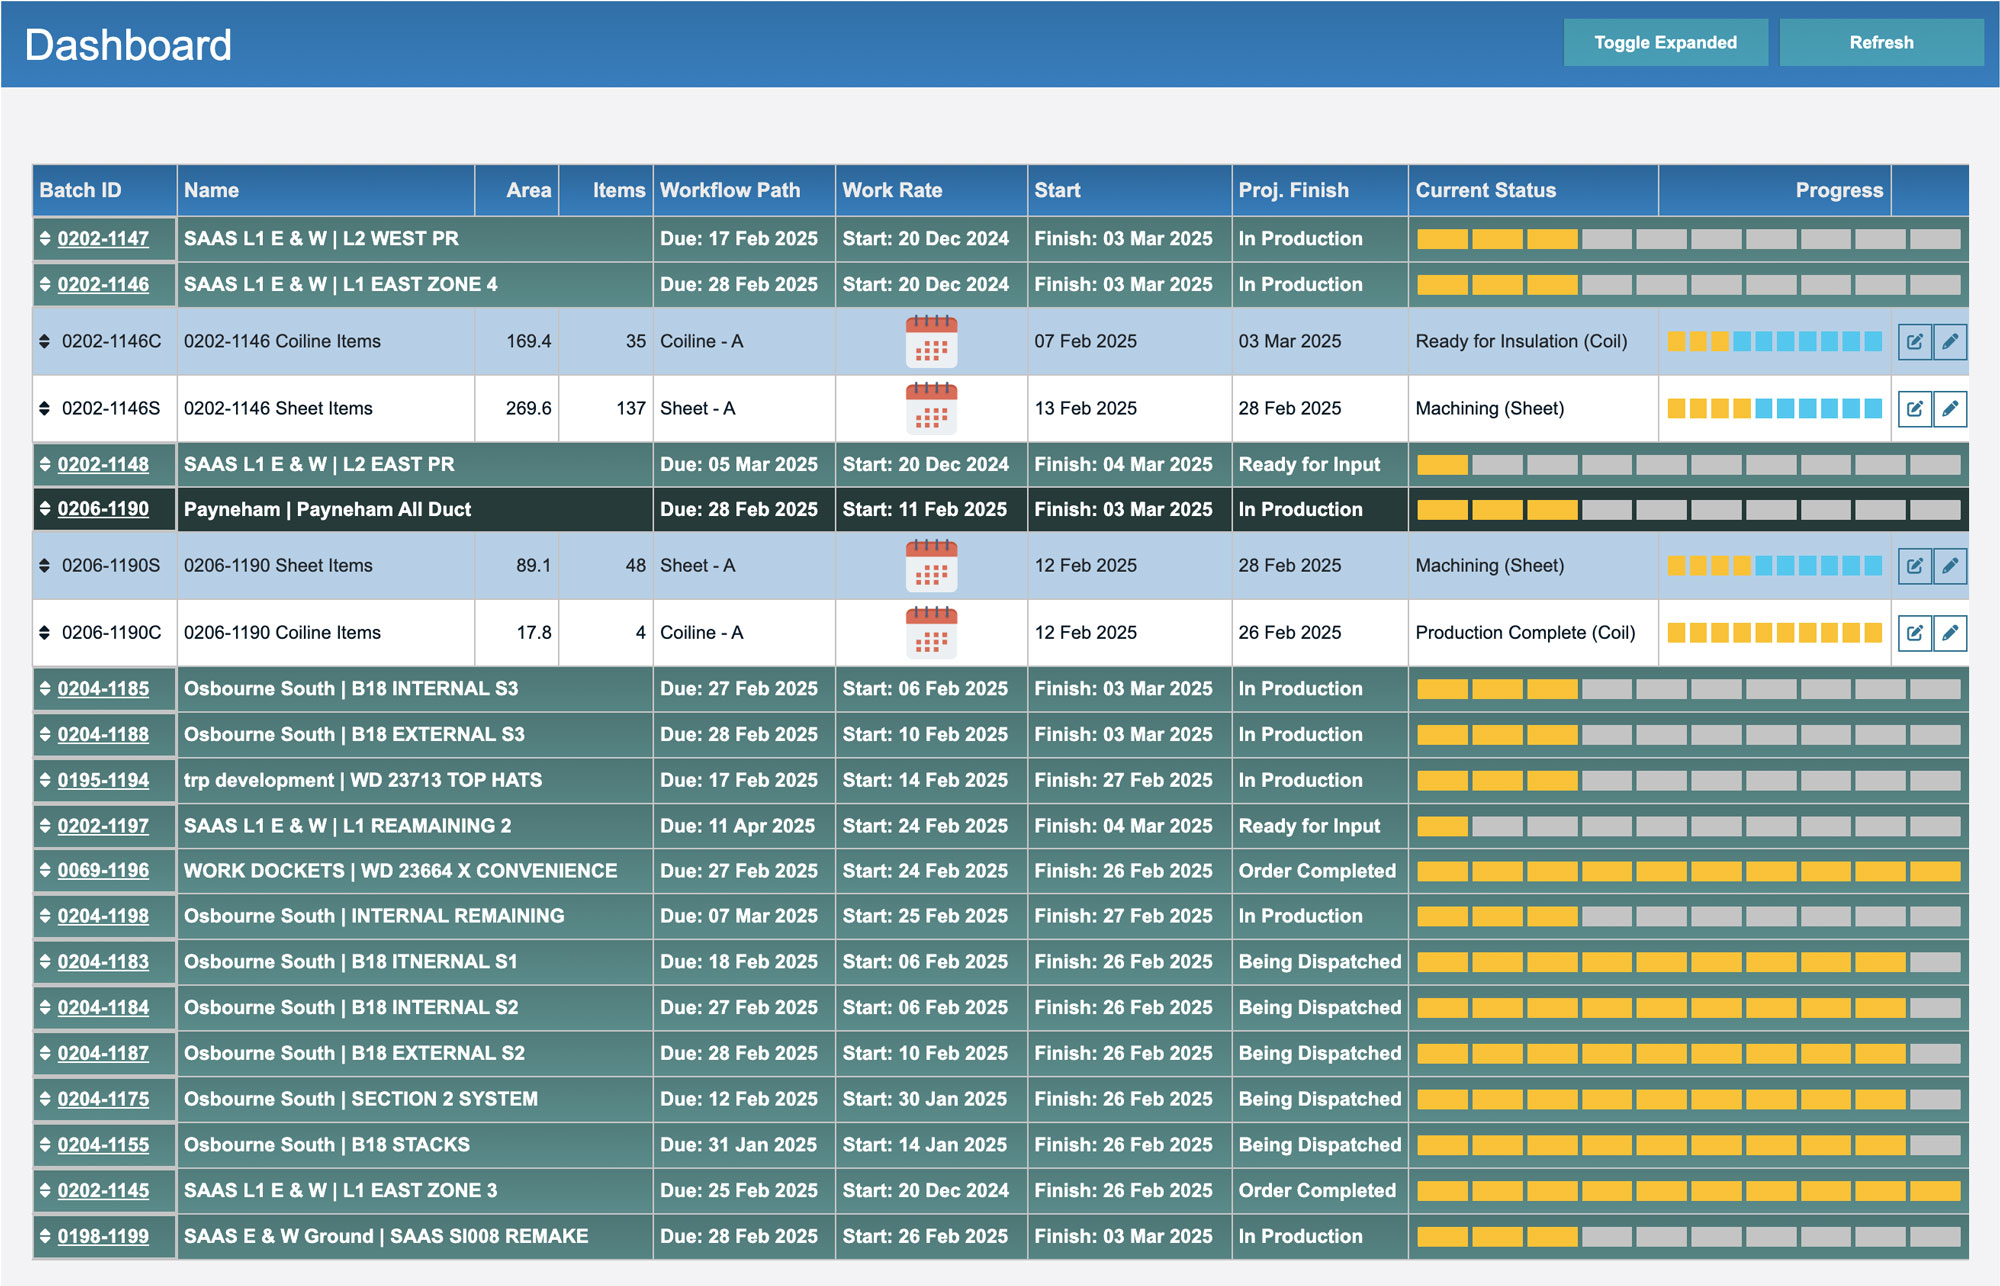Click edit-square icon for 0202-1146 Sheet Items
The height and width of the screenshot is (1286, 2000).
(x=1914, y=409)
